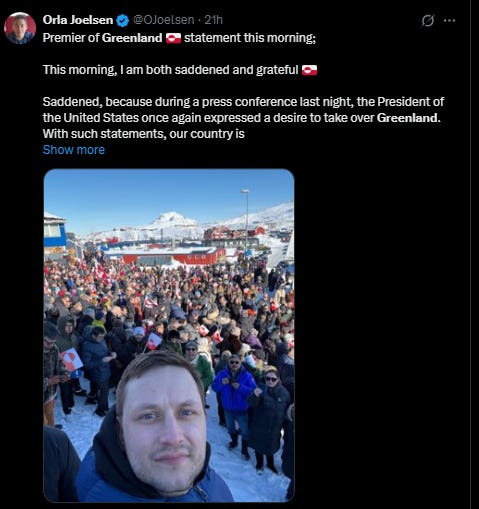The height and width of the screenshot is (509, 479).
Task: Click the 'statement this morning;' text
Action: [250, 38]
